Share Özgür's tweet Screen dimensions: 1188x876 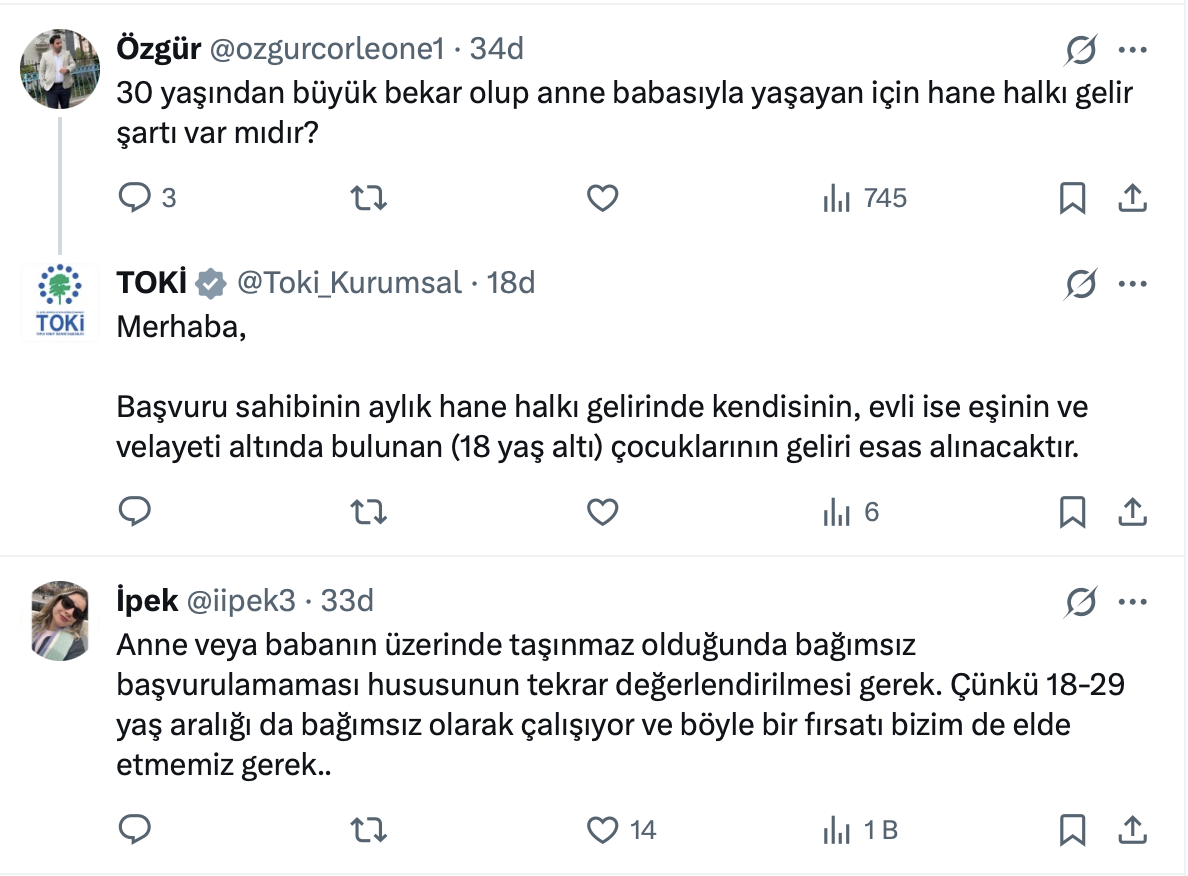click(x=1131, y=198)
